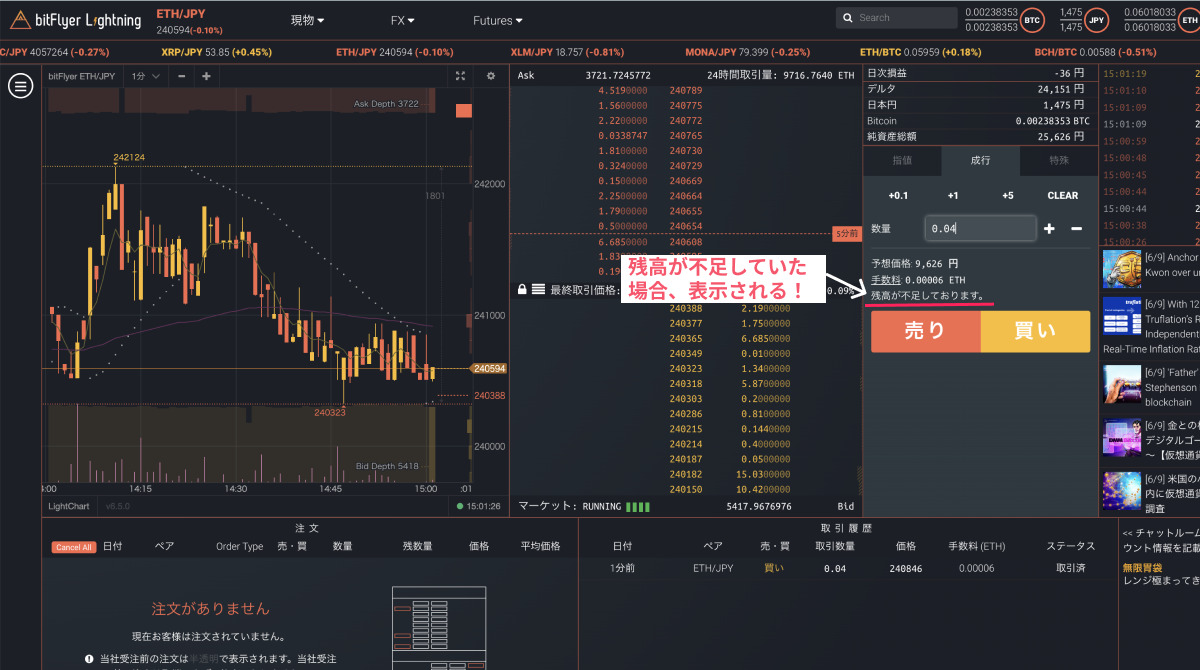This screenshot has width=1200, height=670.
Task: Click the 240594 current price label
Action: [x=490, y=369]
